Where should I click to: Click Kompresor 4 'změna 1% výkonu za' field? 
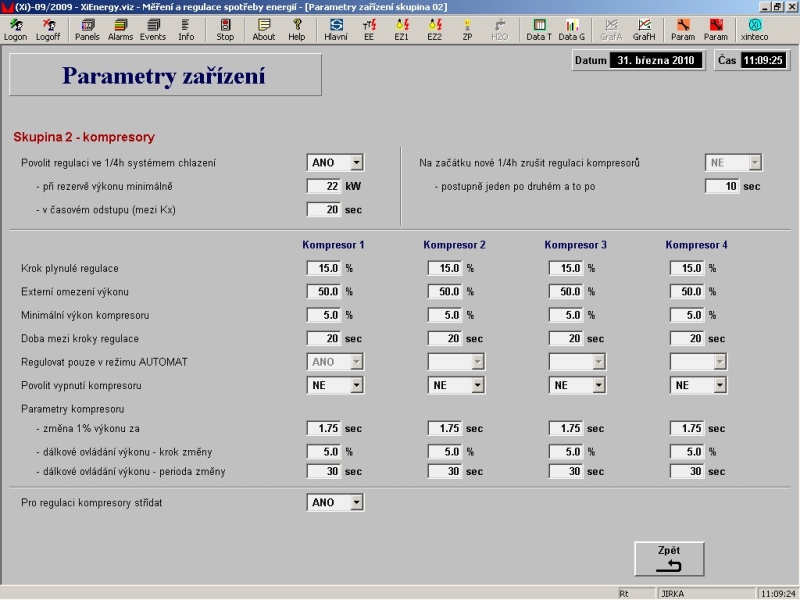[x=687, y=428]
